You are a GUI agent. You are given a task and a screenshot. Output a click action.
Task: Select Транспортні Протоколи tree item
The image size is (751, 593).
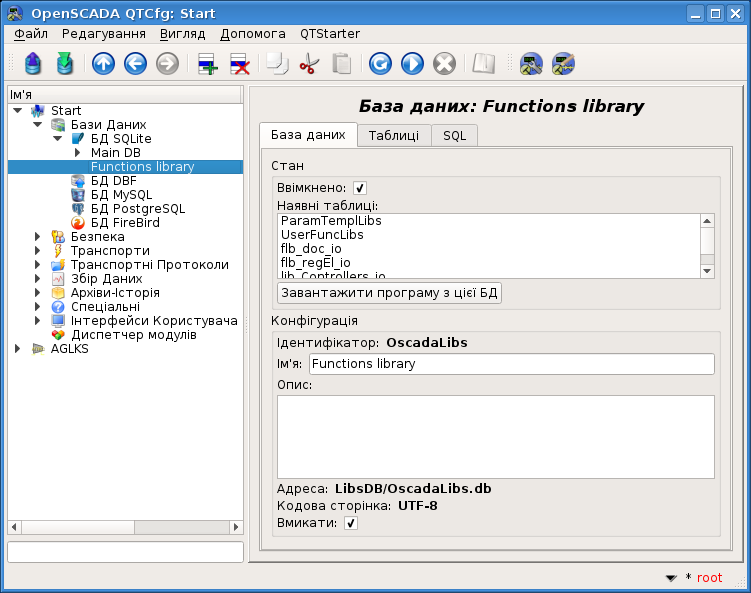pos(149,265)
